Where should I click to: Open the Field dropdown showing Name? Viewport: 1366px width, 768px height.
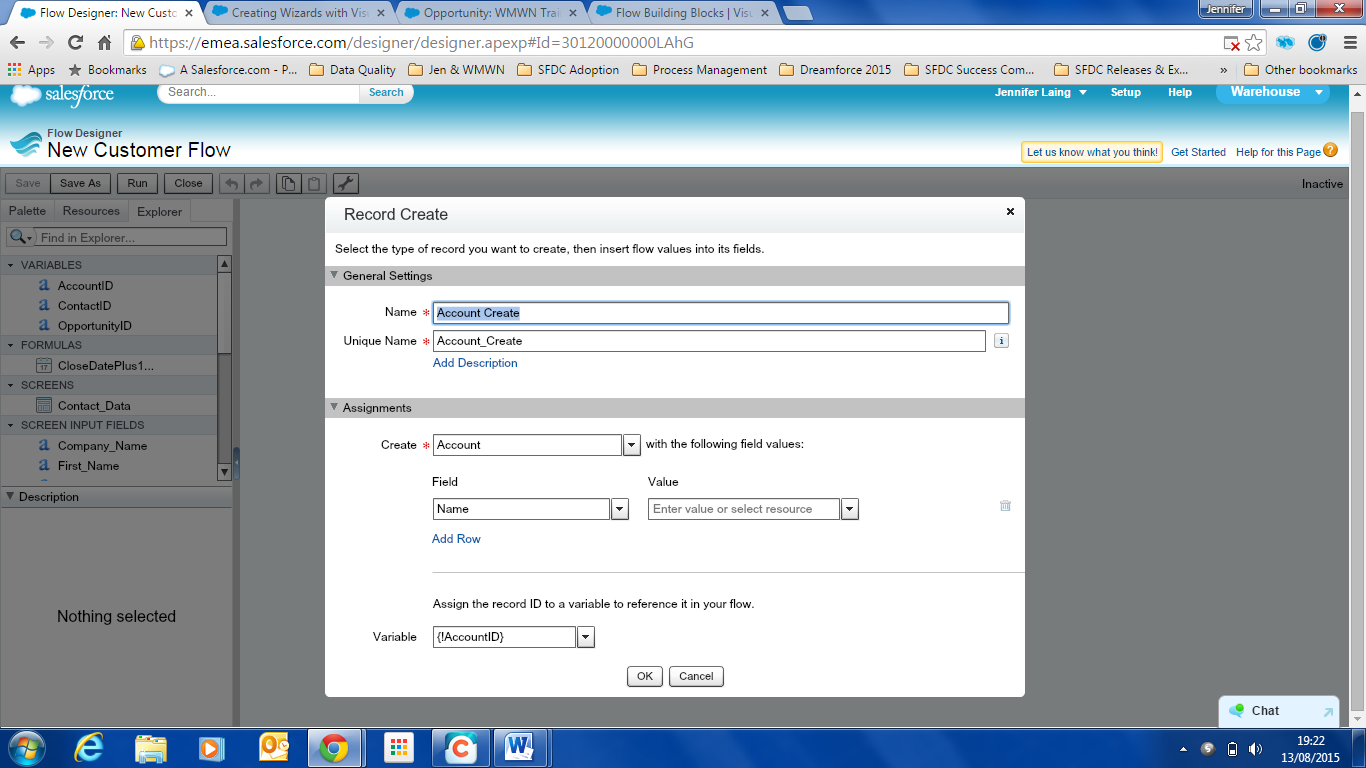point(620,509)
